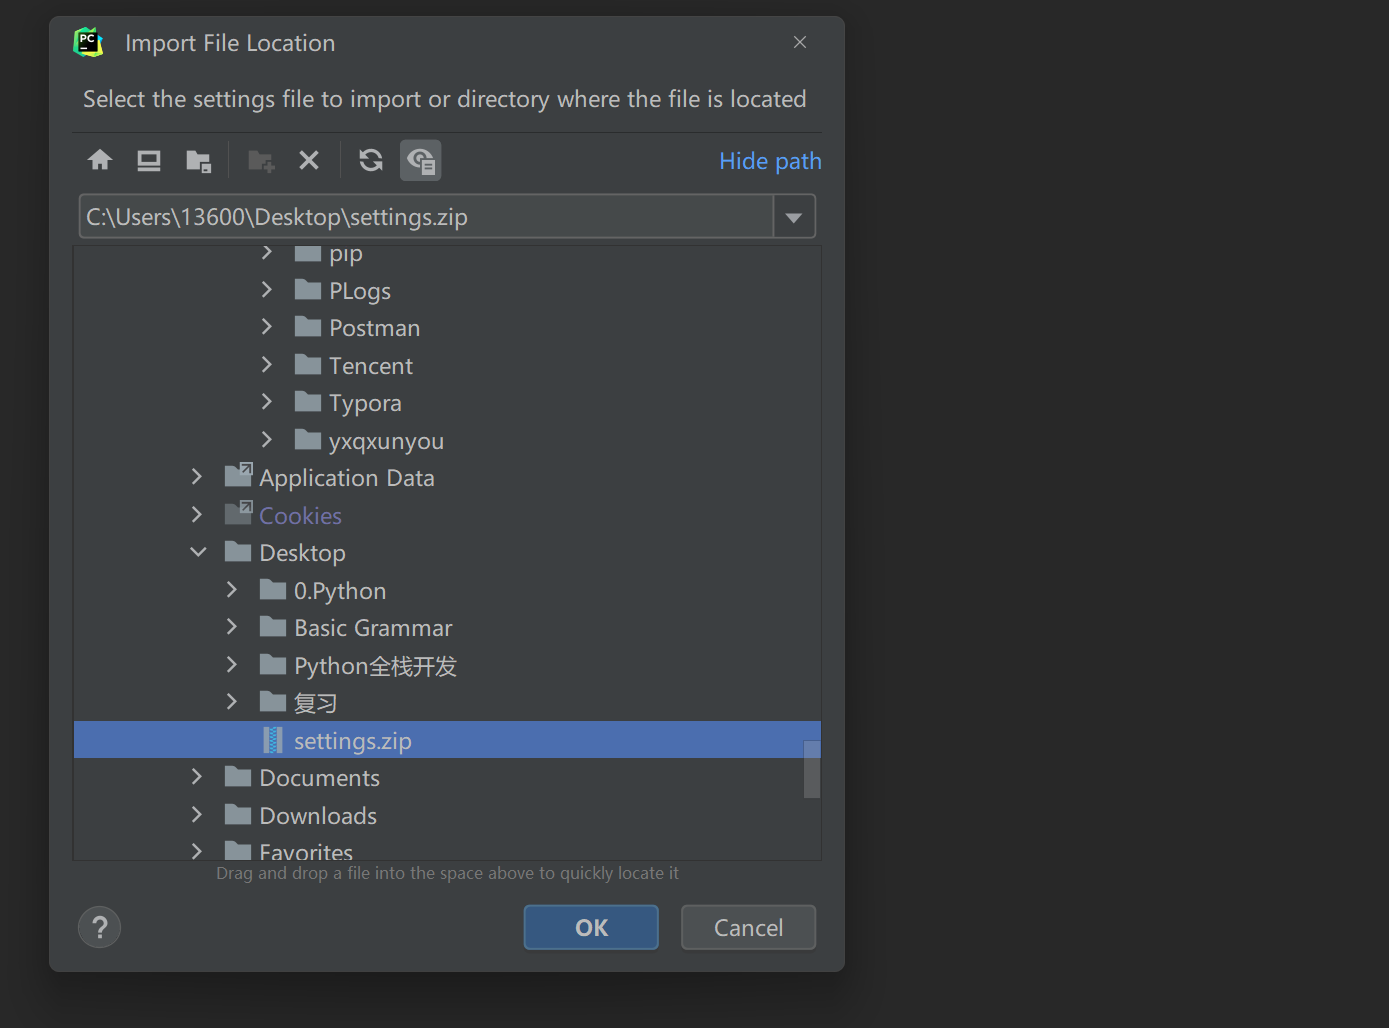Click the Desktop folder icon

click(x=238, y=552)
